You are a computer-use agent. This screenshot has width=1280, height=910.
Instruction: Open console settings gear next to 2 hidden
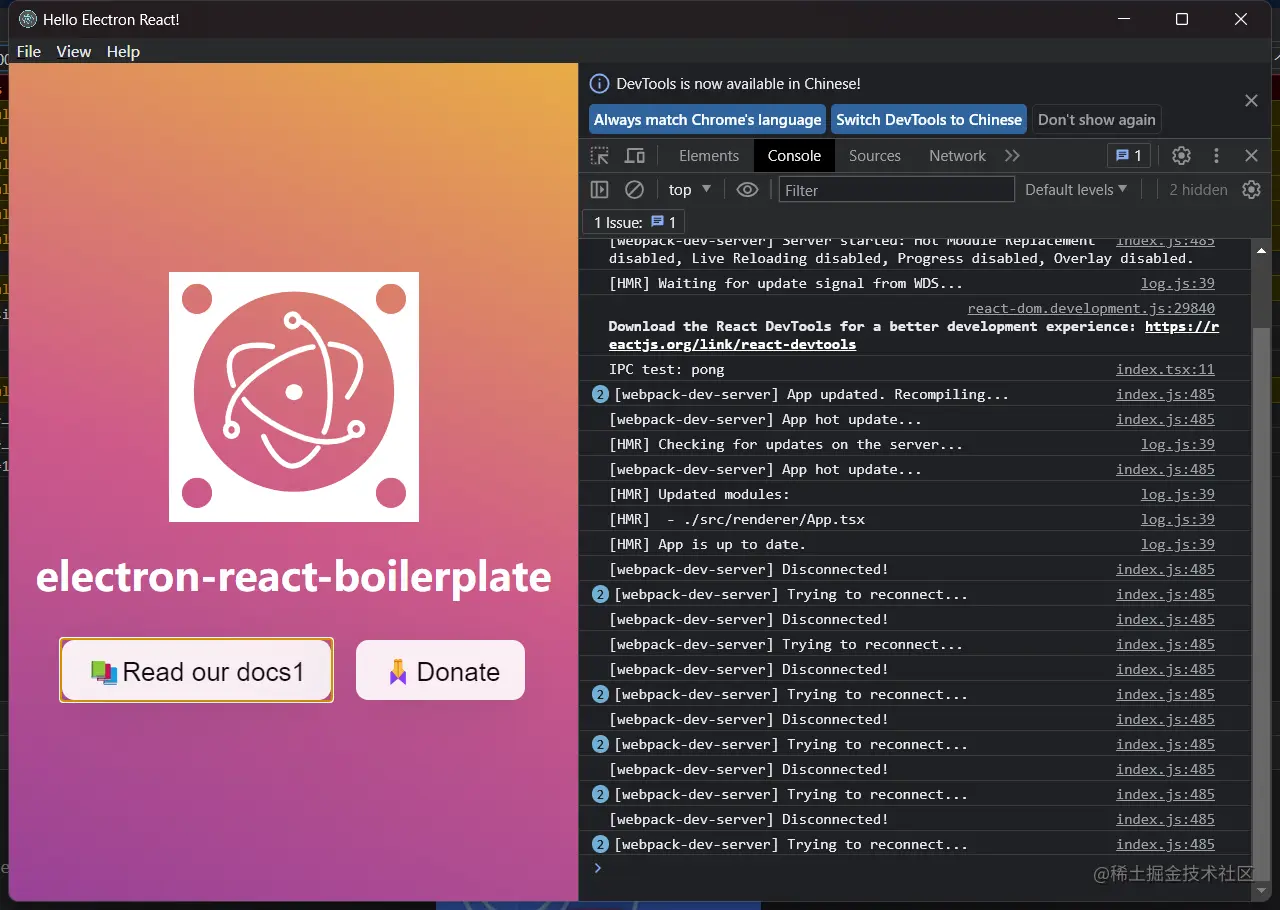tap(1251, 190)
